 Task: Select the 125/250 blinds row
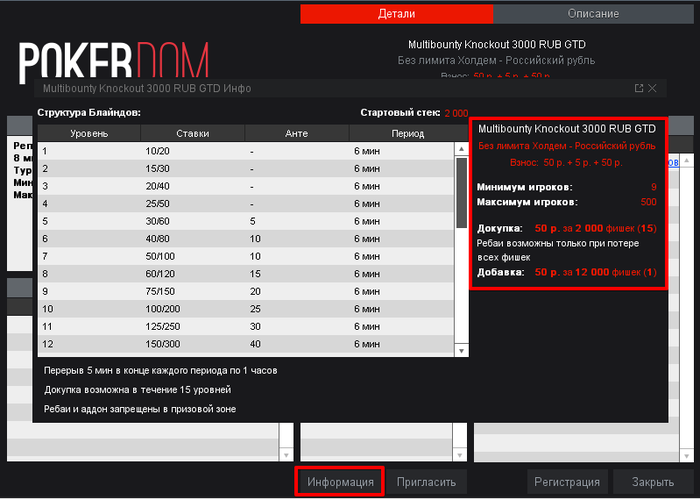(246, 326)
